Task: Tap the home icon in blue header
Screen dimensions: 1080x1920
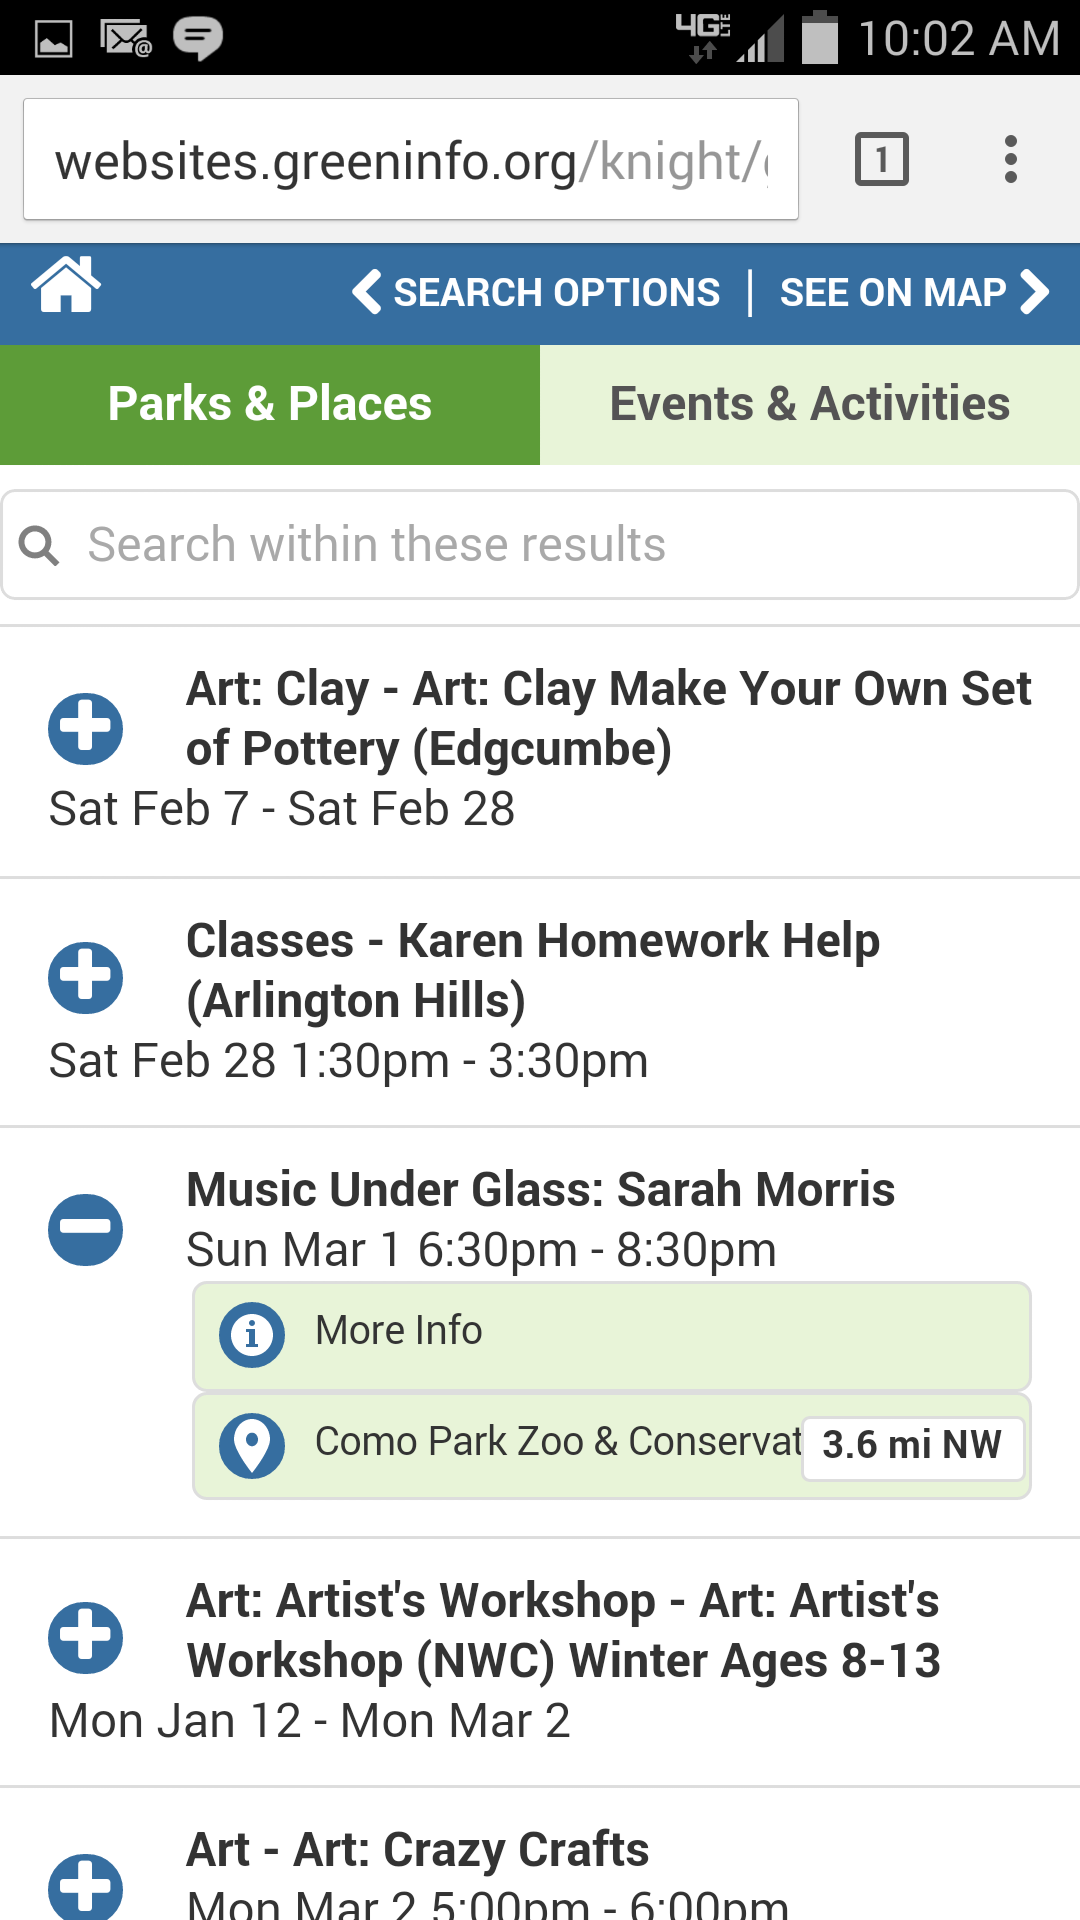Action: [66, 286]
